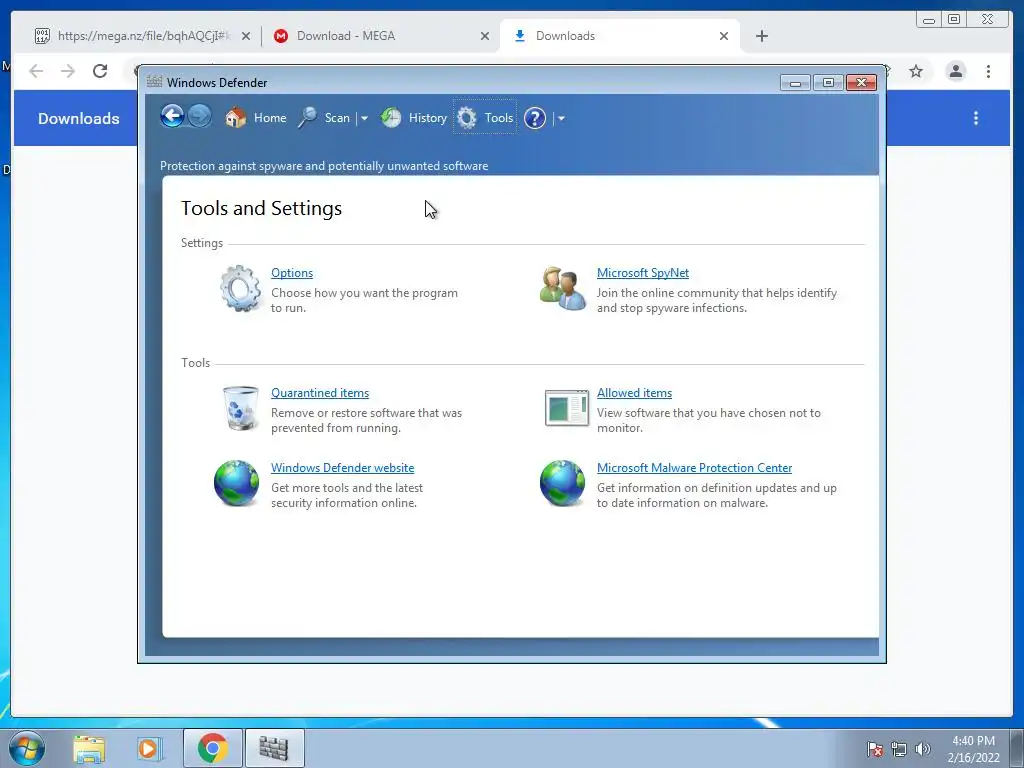1024x768 pixels.
Task: Click Chrome's back navigation arrow
Action: coord(37,71)
